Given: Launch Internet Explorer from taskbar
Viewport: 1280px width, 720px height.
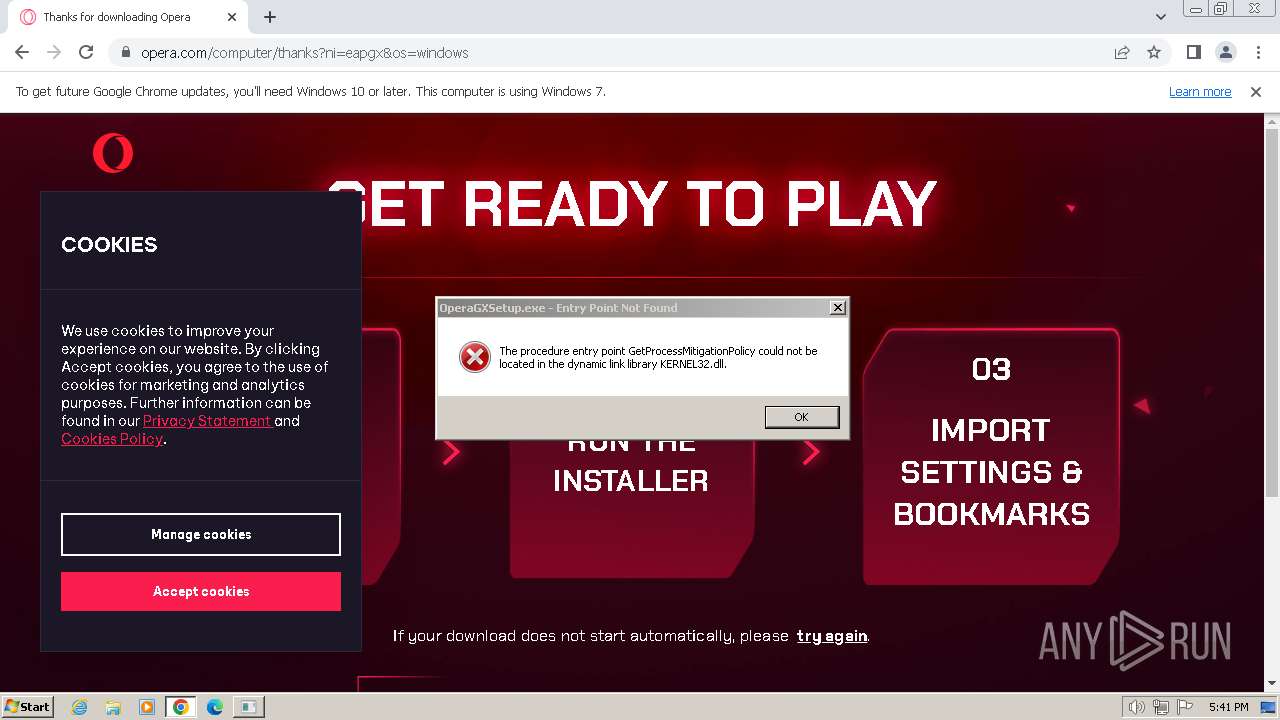Looking at the screenshot, I should [x=80, y=707].
